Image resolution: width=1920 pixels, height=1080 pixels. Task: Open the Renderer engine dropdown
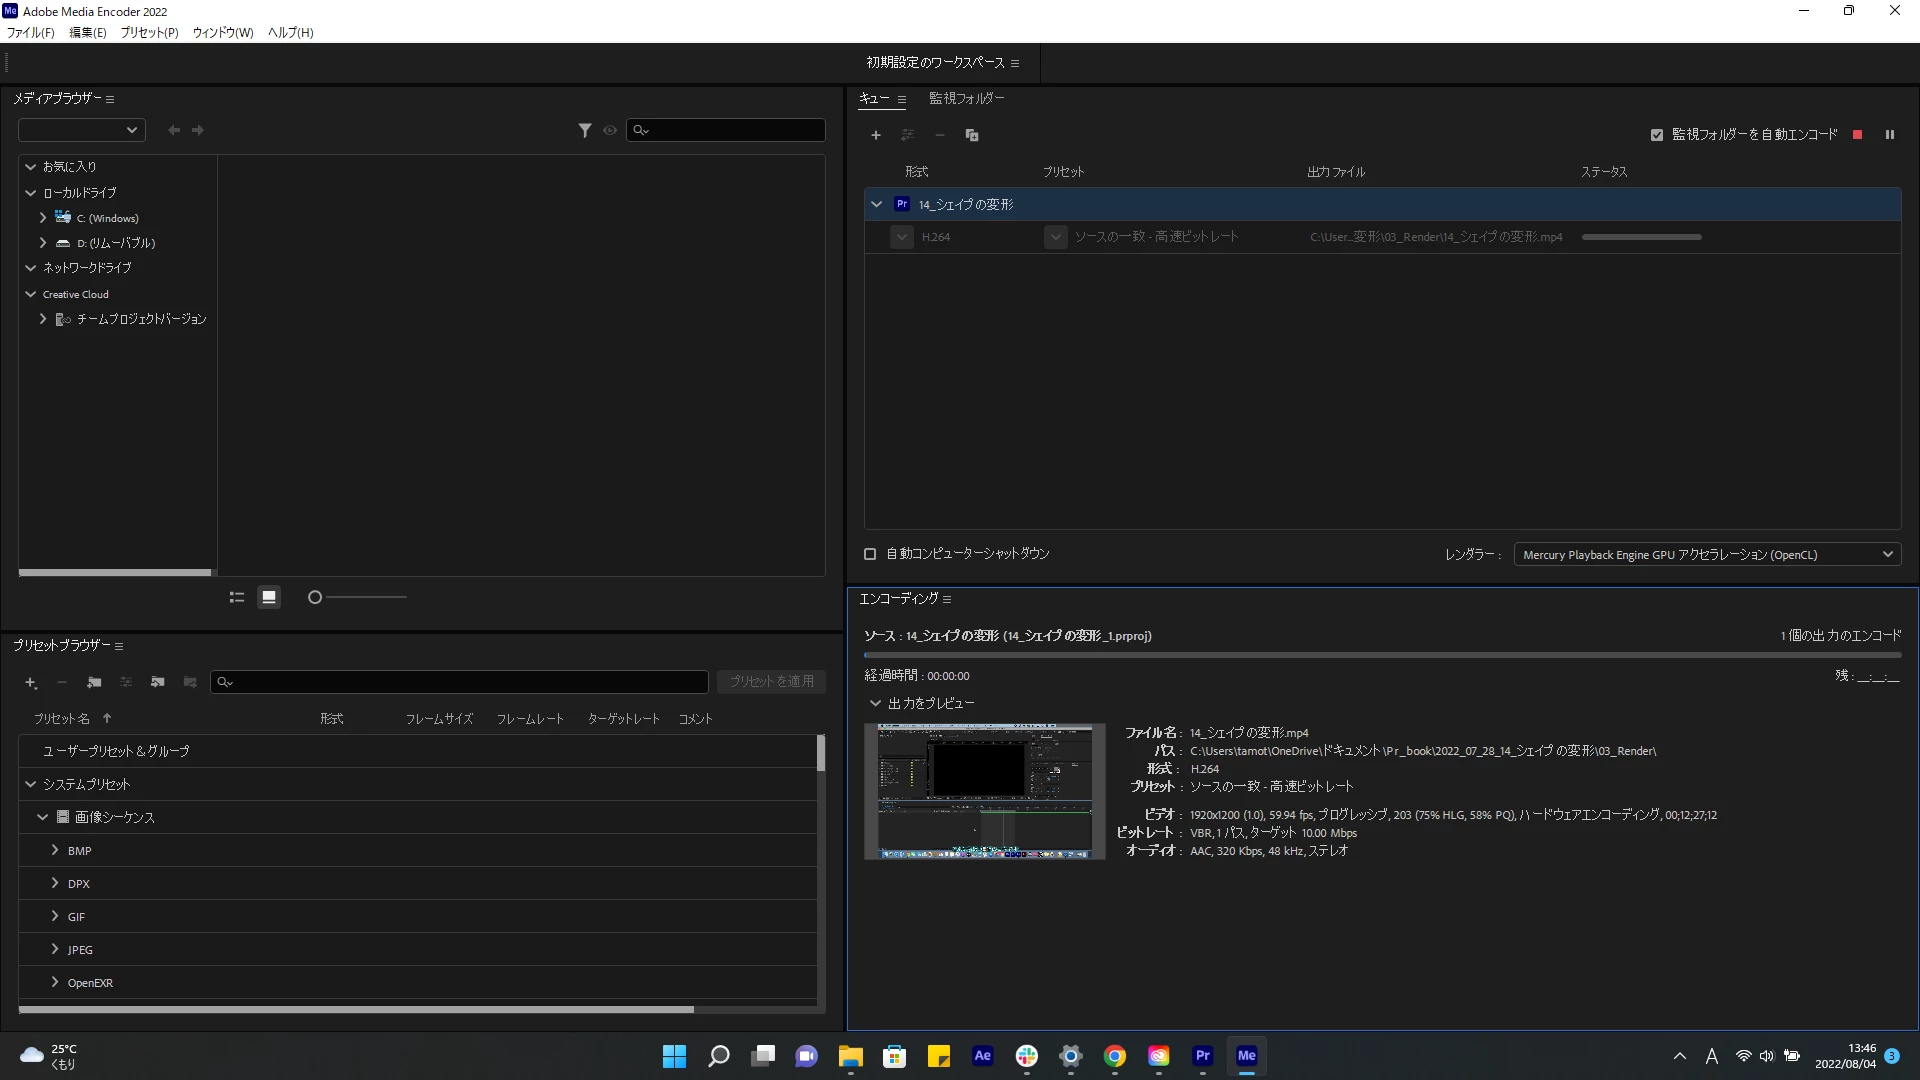1707,554
